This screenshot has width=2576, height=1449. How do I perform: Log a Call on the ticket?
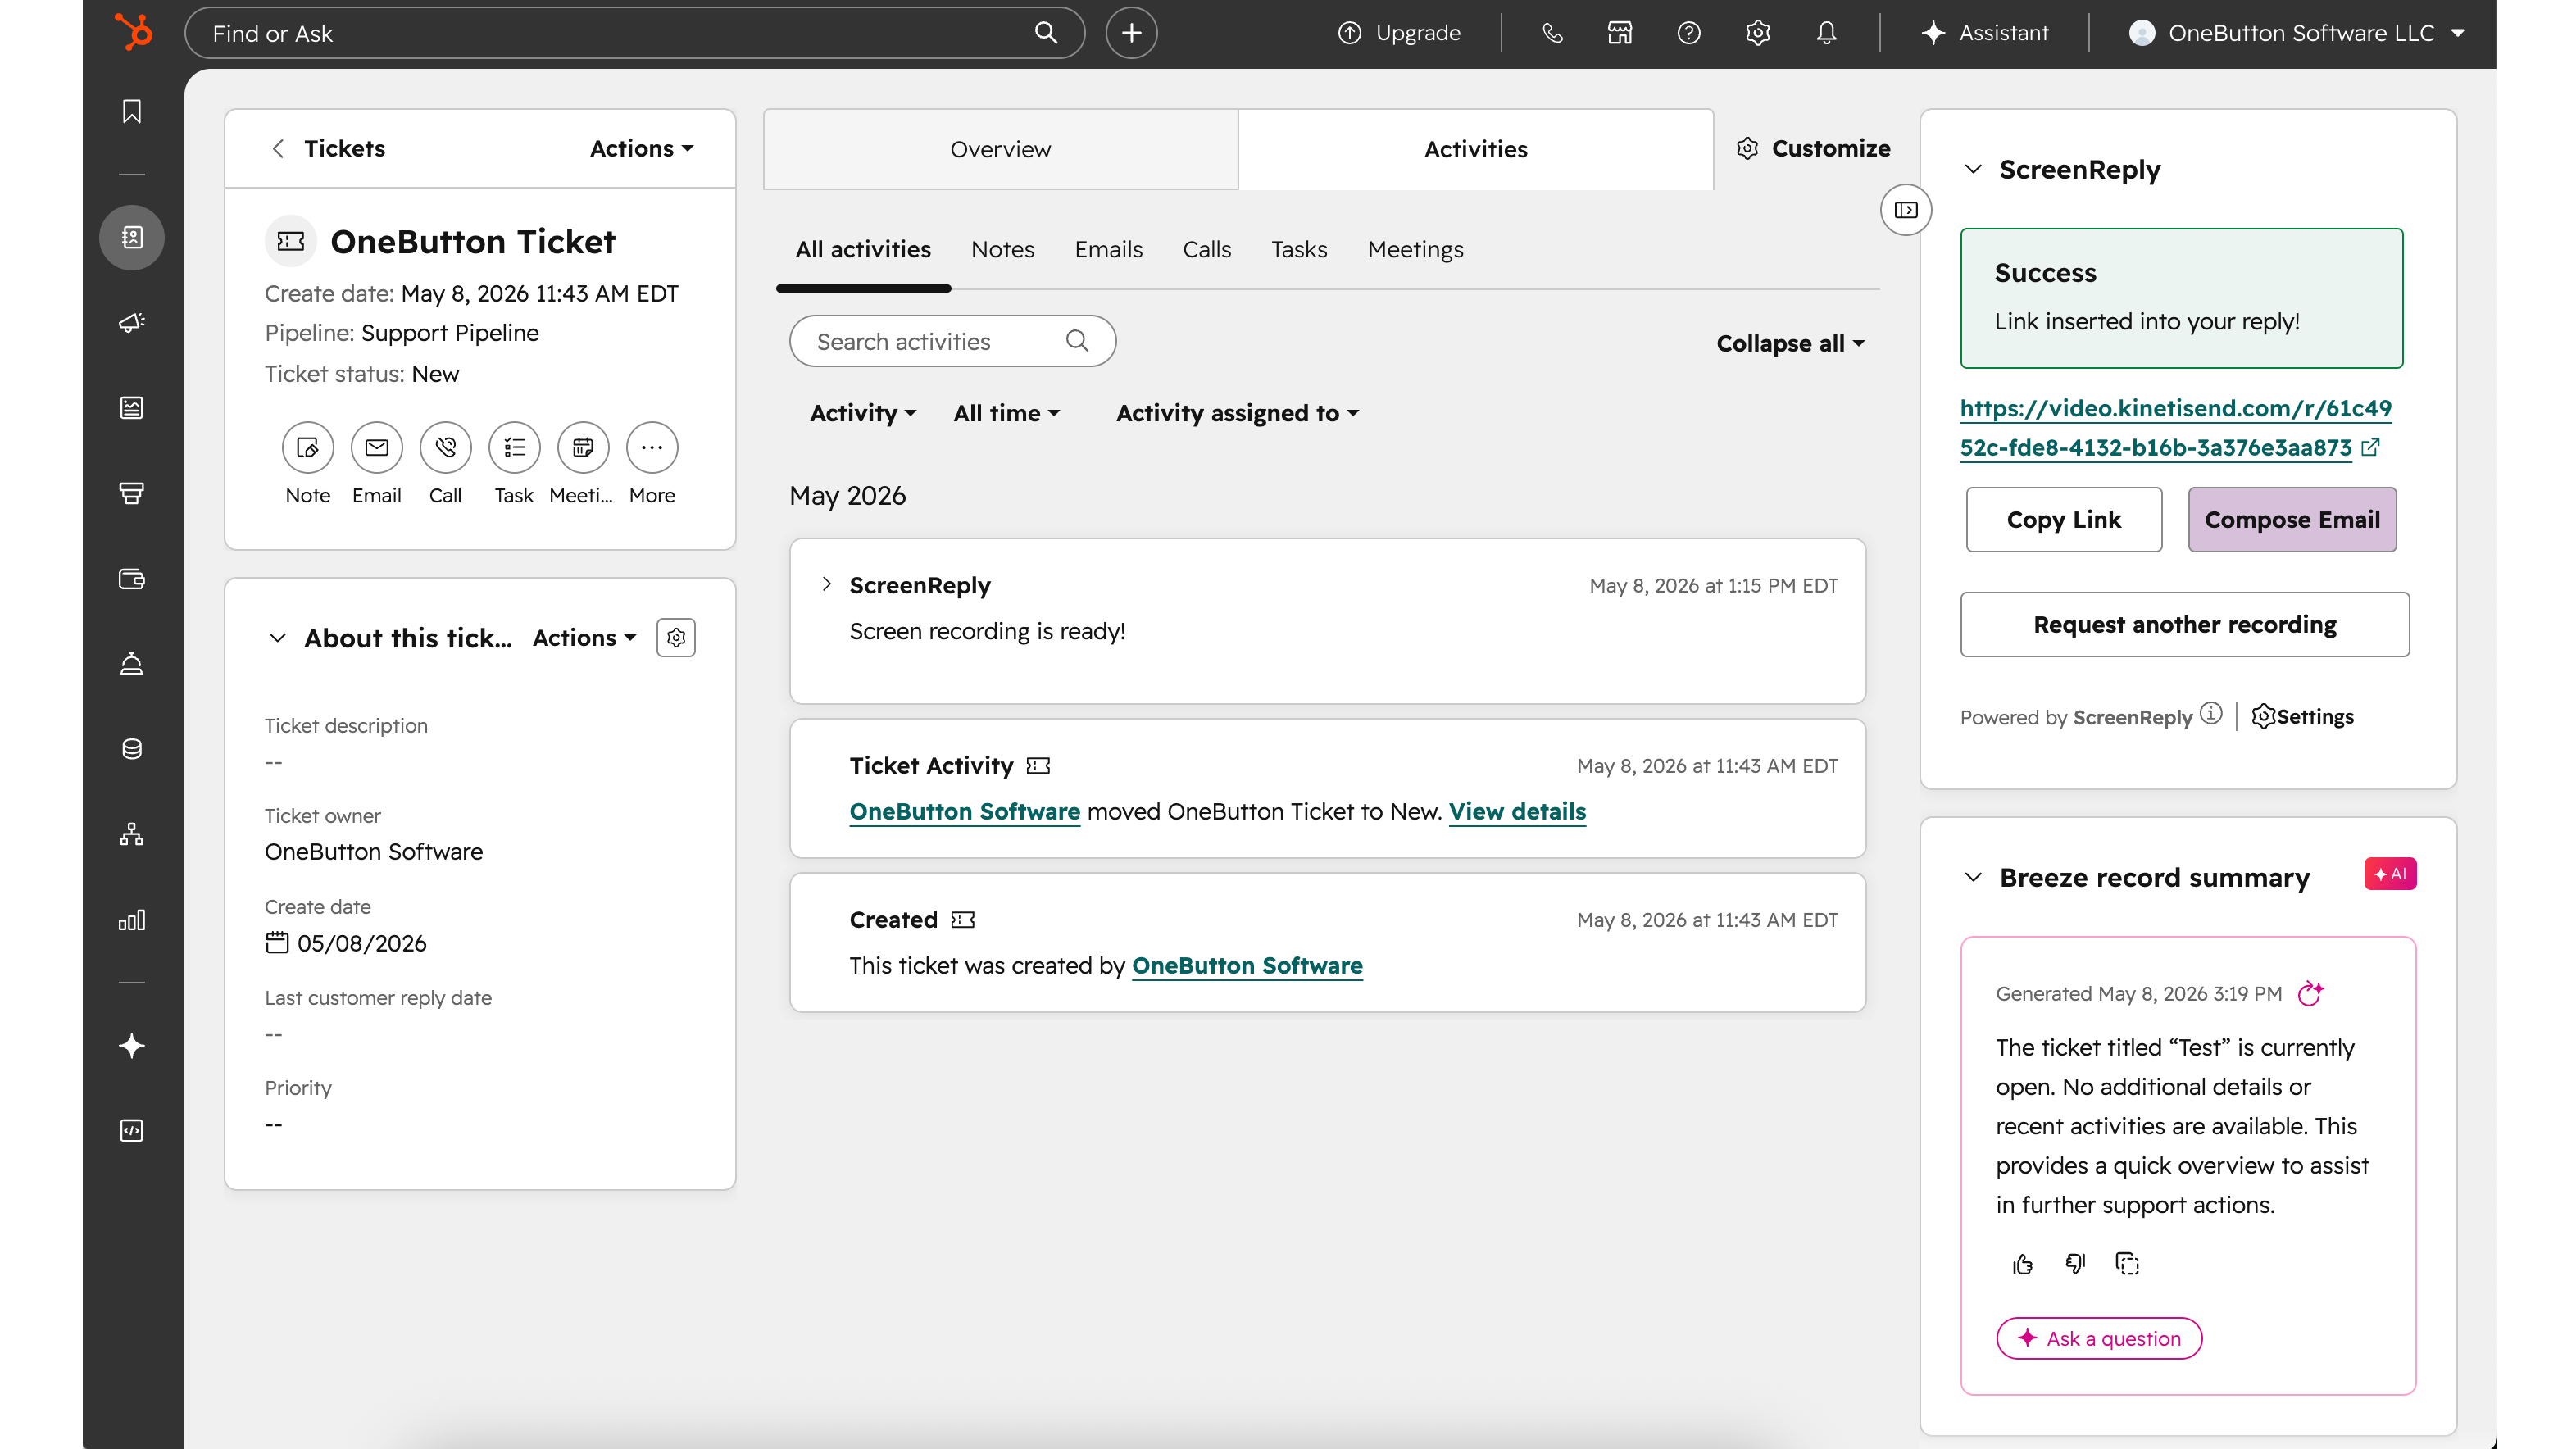445,447
